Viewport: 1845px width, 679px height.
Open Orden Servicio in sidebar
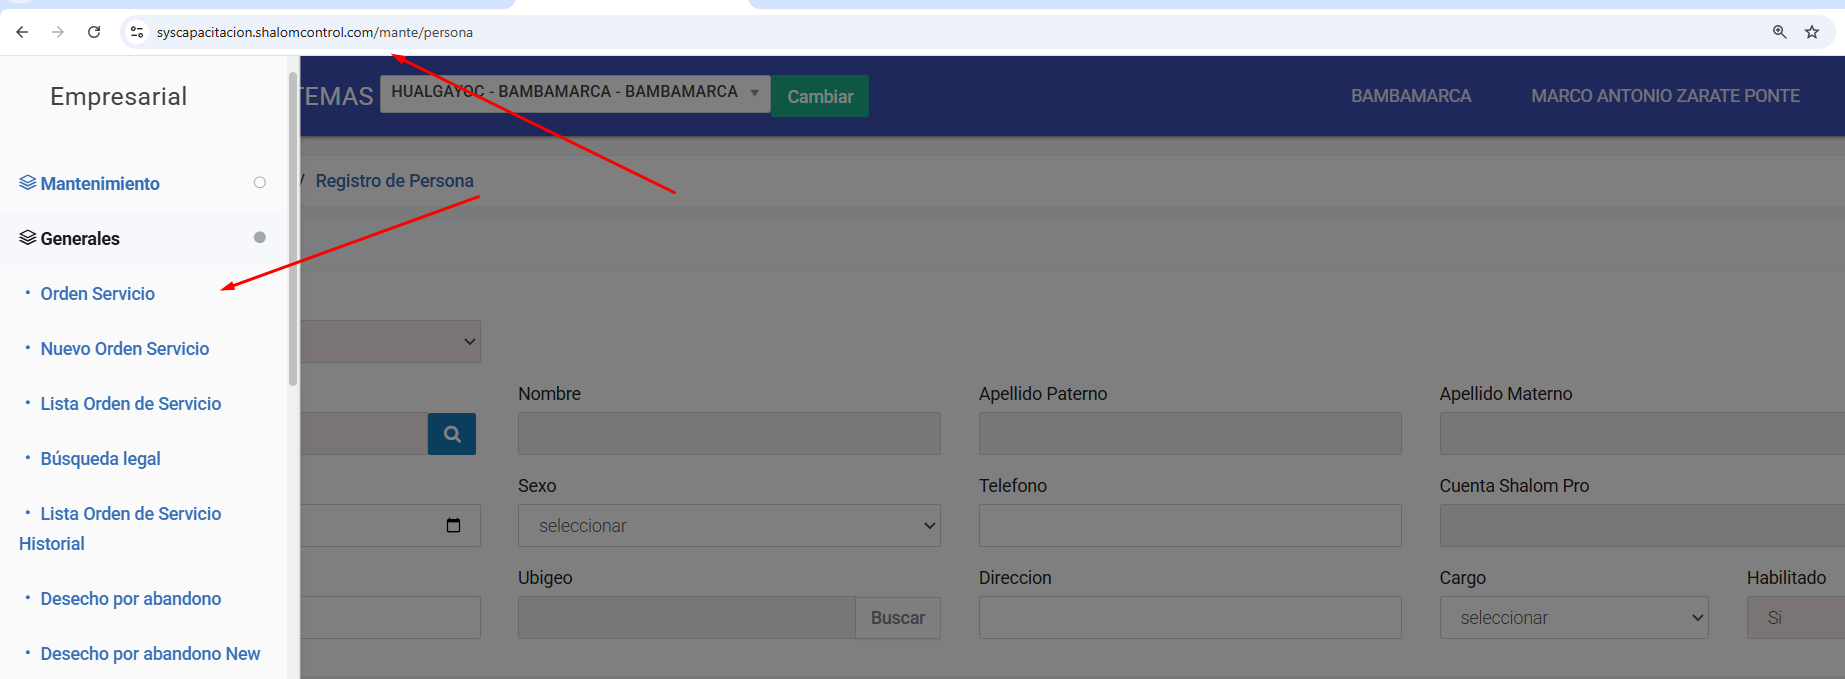point(97,294)
